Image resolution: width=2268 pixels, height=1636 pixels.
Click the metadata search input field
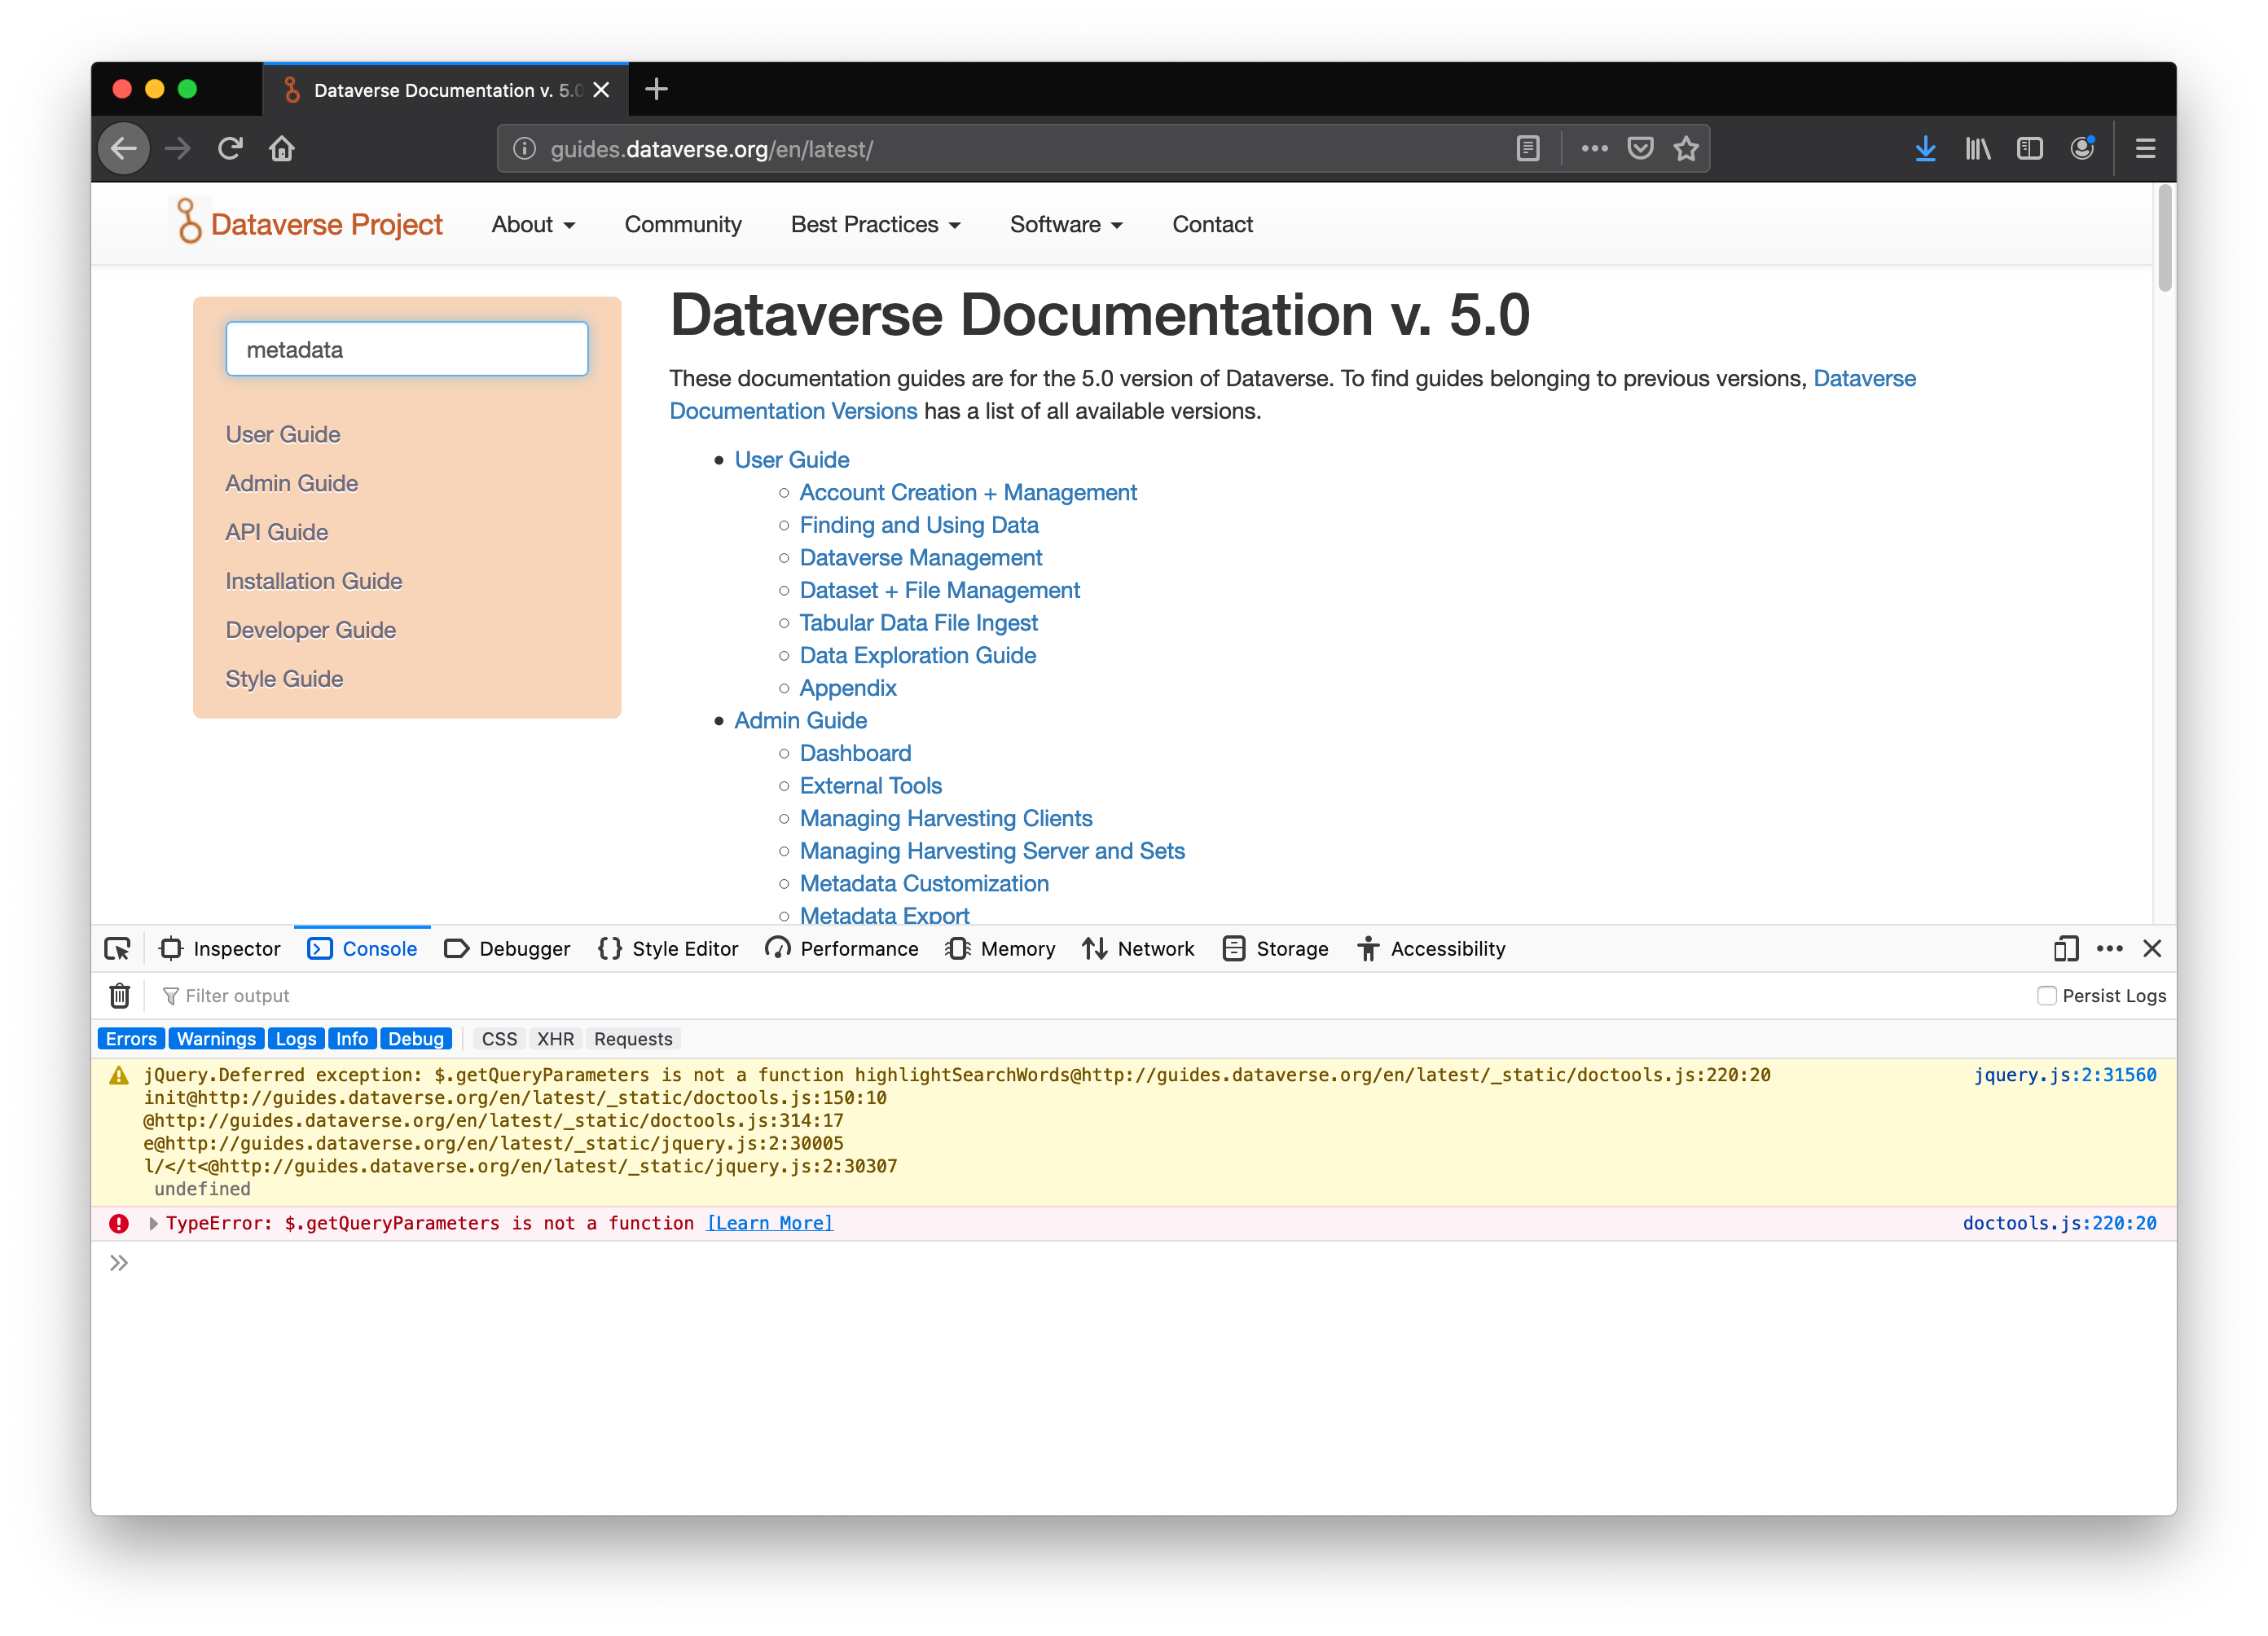[407, 349]
